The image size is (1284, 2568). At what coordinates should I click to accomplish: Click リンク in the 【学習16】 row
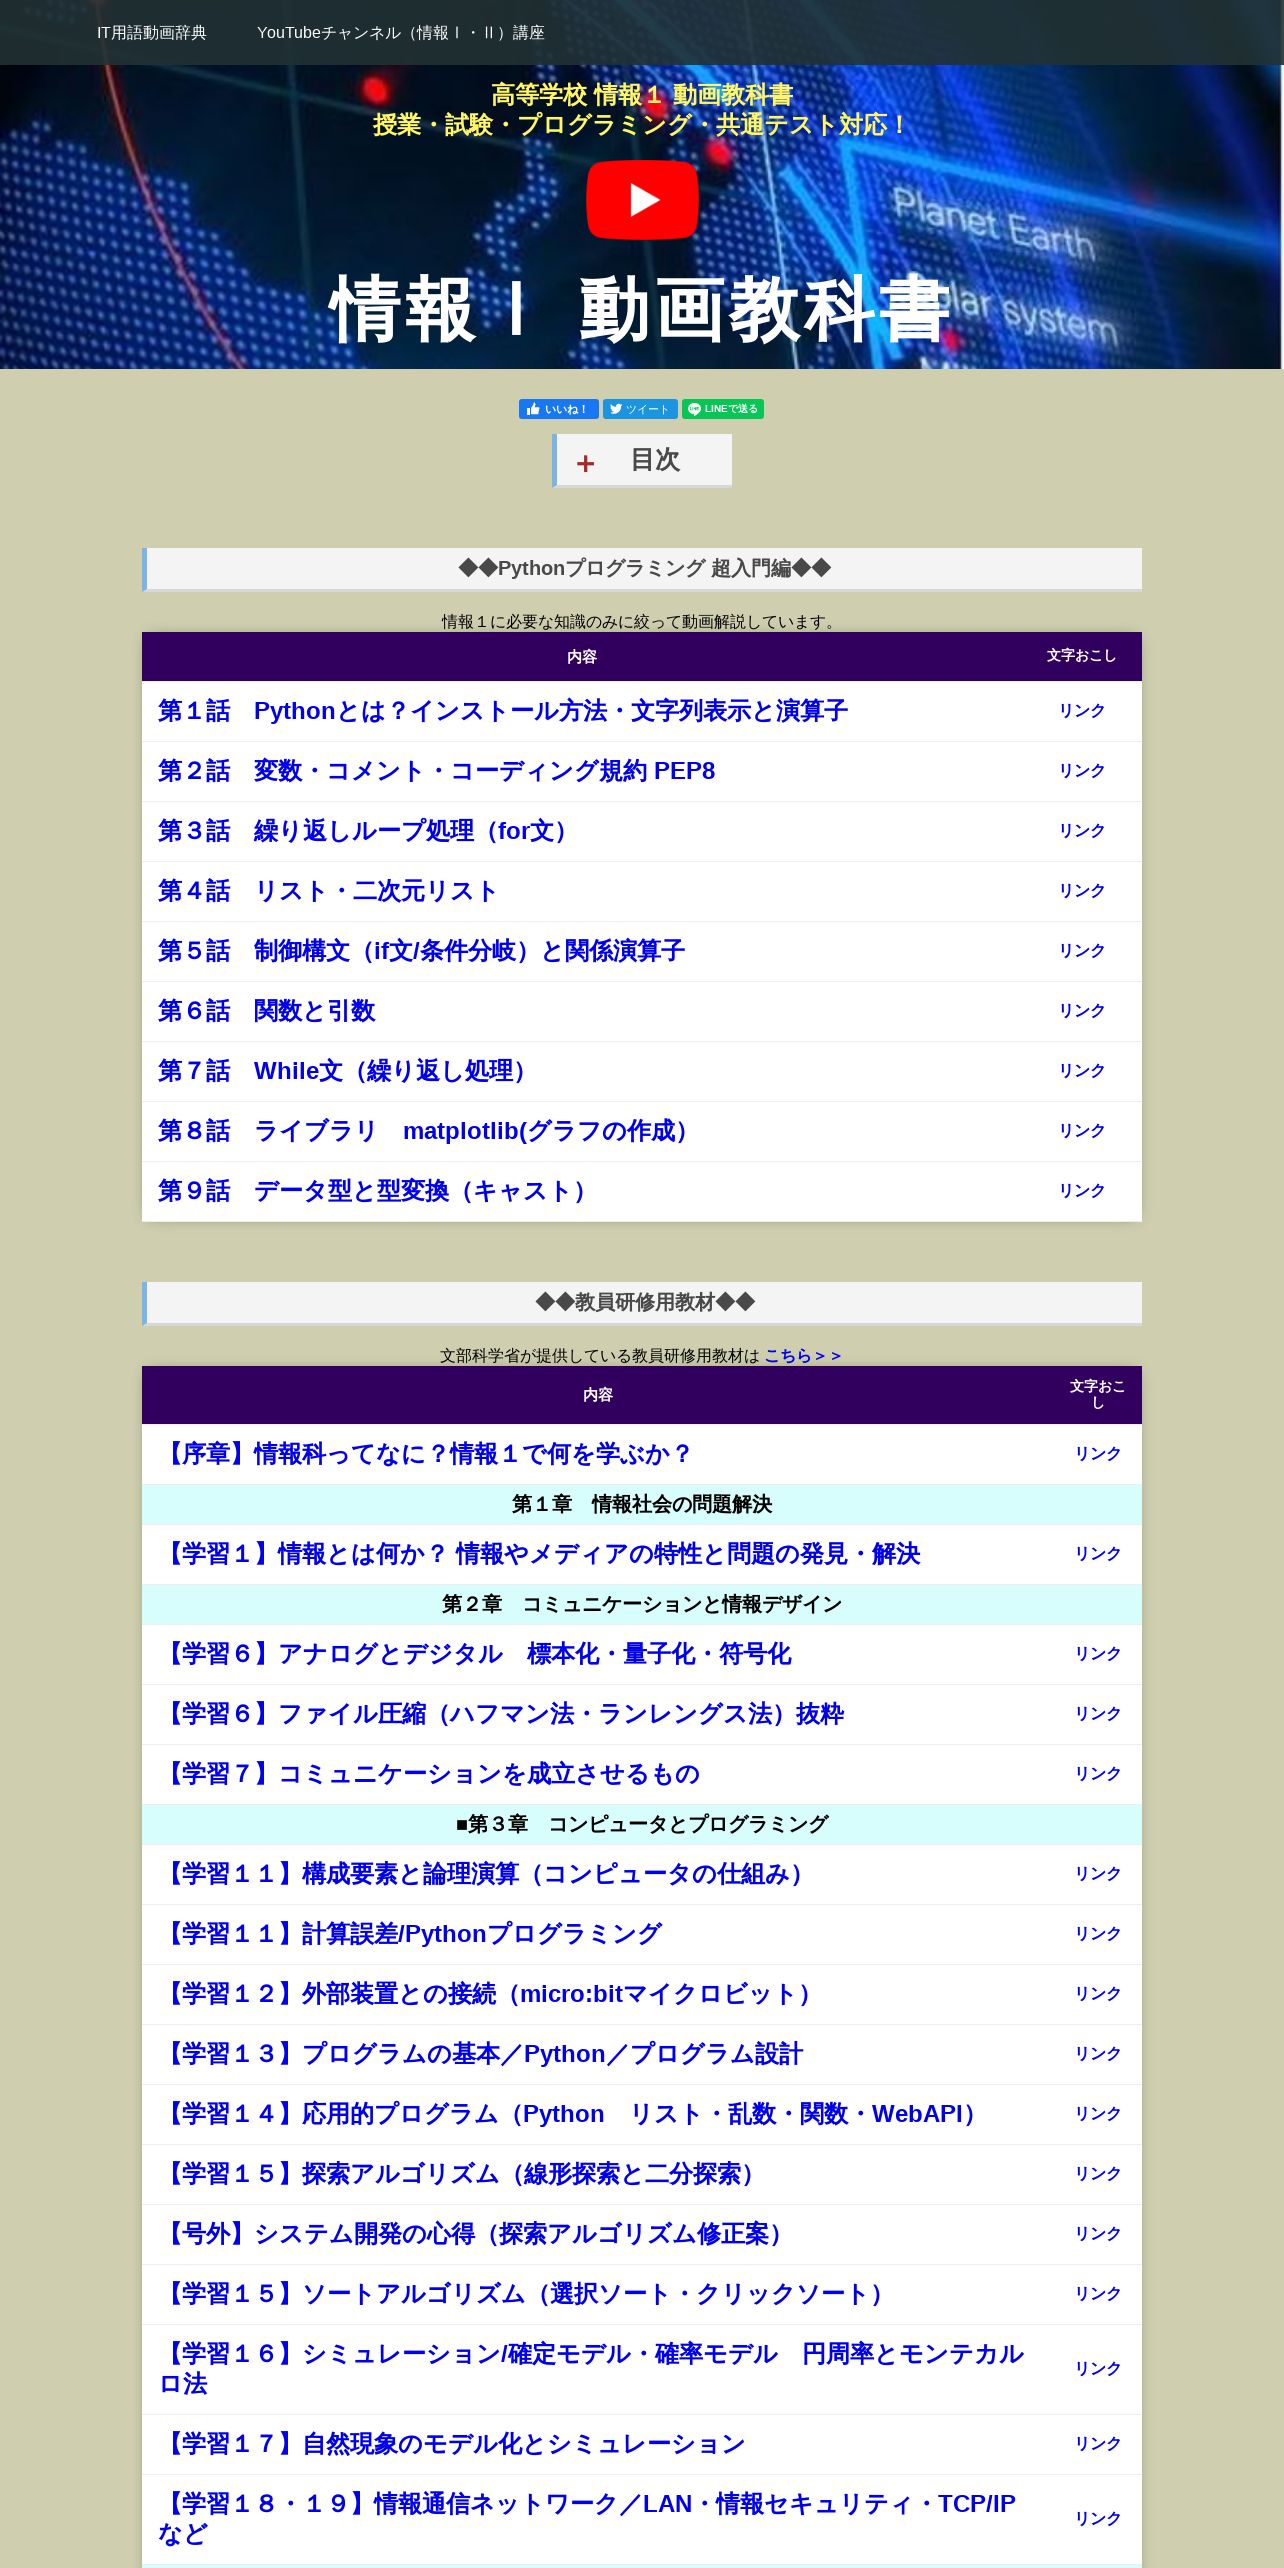pyautogui.click(x=1098, y=2369)
